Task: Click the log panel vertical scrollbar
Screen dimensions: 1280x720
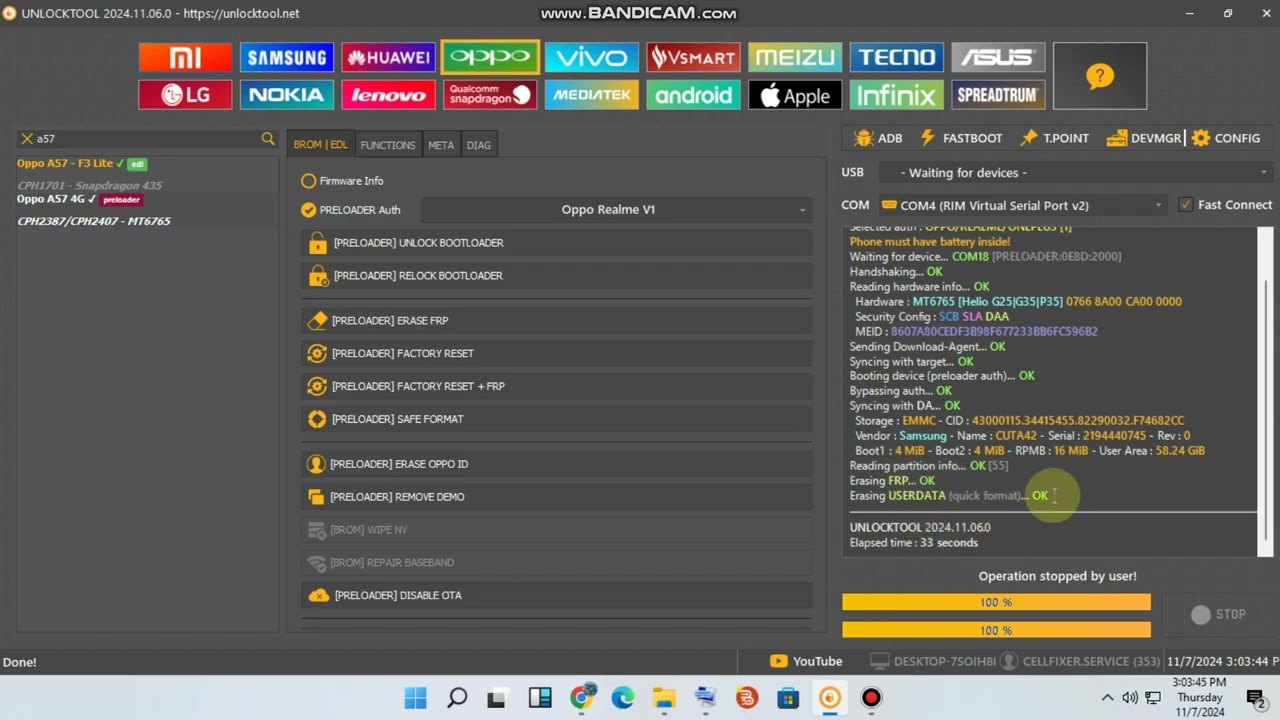Action: click(1266, 391)
